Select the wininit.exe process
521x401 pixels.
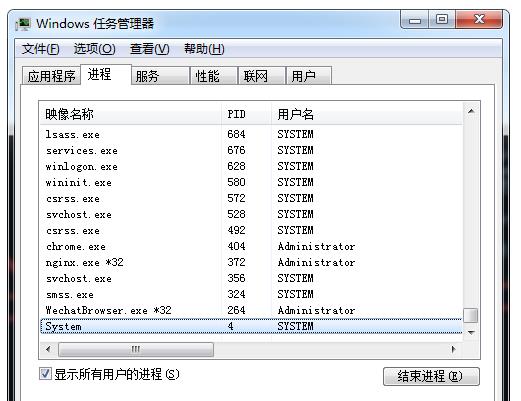251,182
